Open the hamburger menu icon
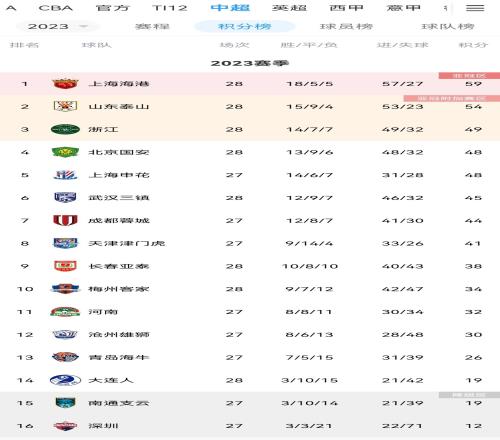500x440 pixels. point(475,8)
